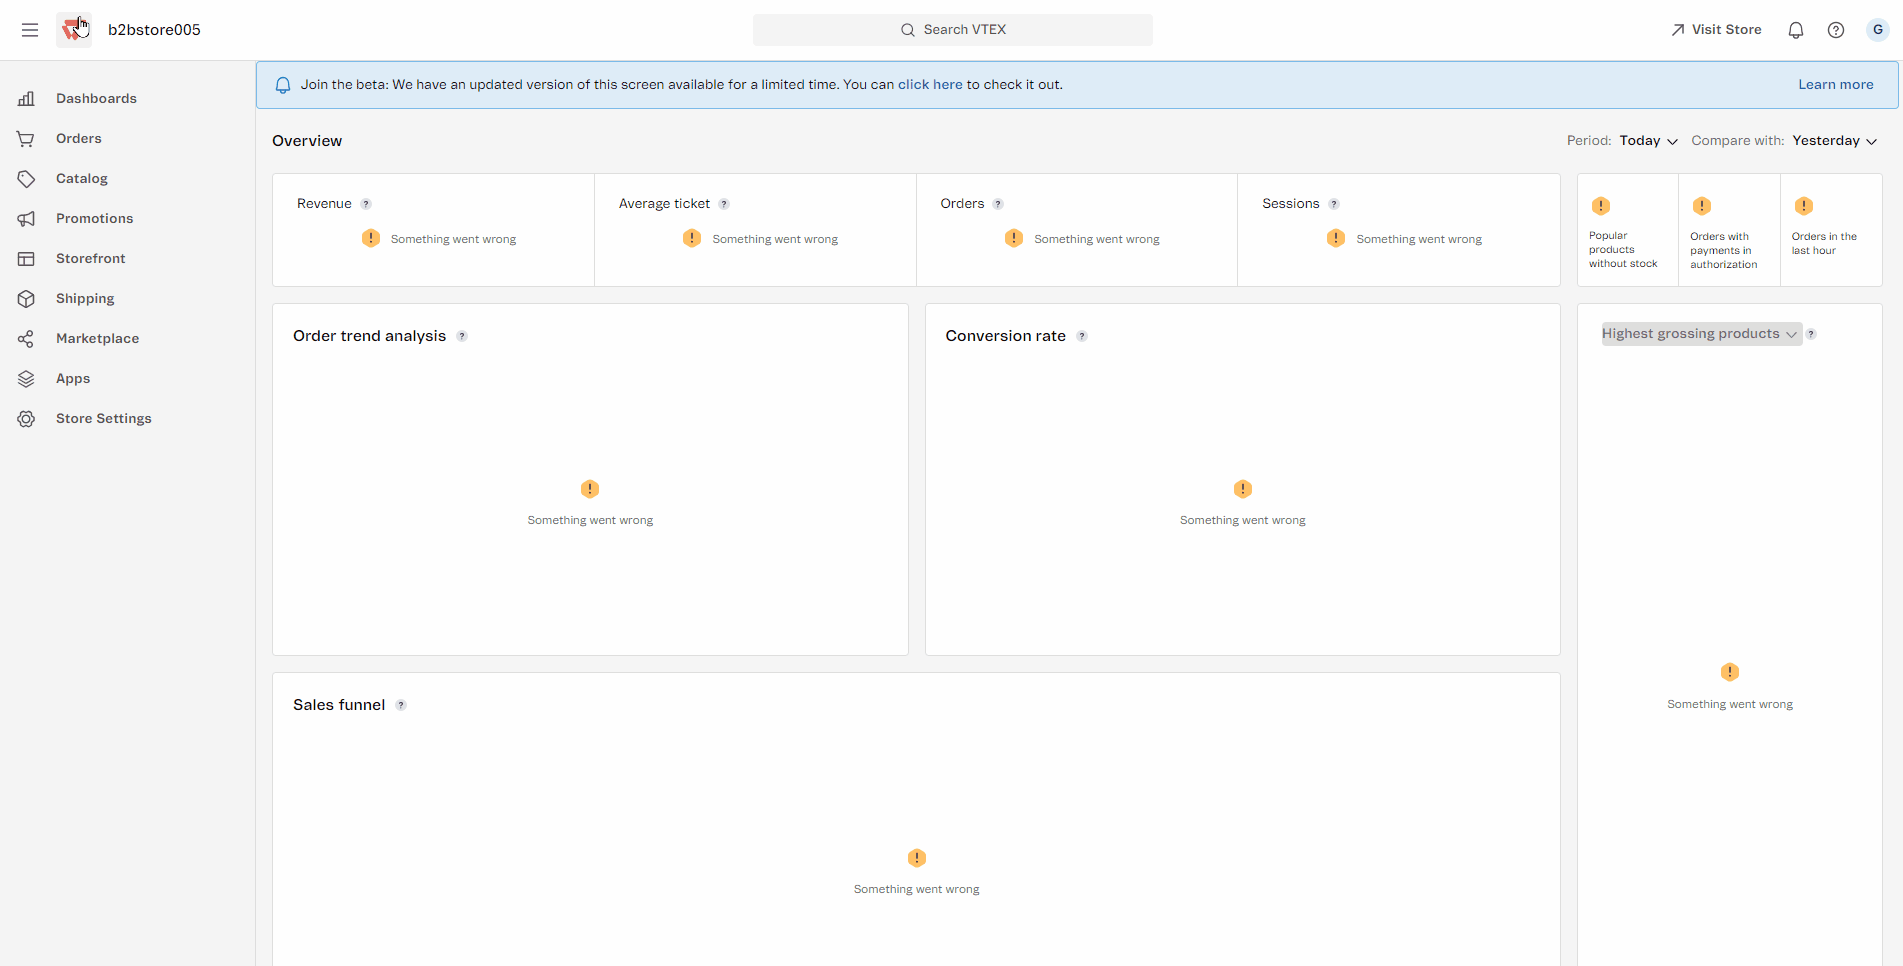The width and height of the screenshot is (1903, 966).
Task: Click the Shipping box icon
Action: (x=26, y=298)
